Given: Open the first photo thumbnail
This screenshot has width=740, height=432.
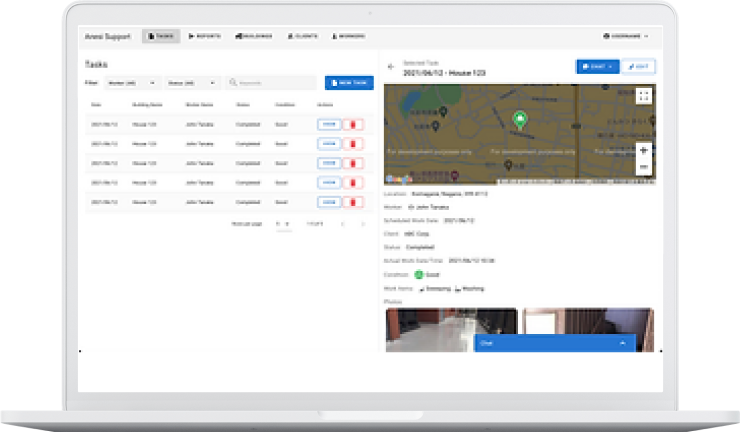Looking at the screenshot, I should [x=450, y=330].
